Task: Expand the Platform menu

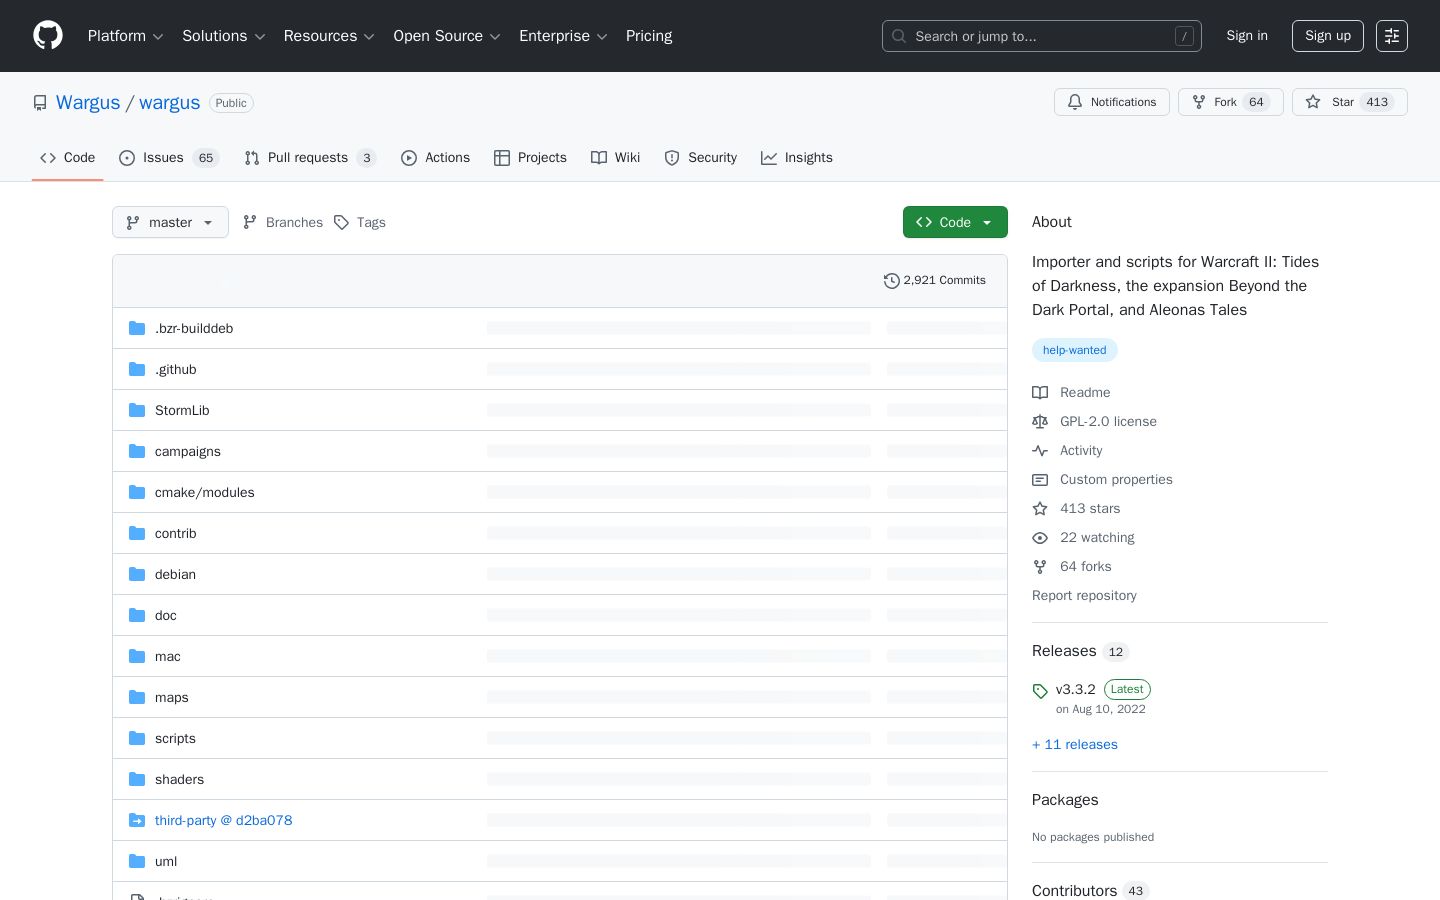Action: click(126, 36)
